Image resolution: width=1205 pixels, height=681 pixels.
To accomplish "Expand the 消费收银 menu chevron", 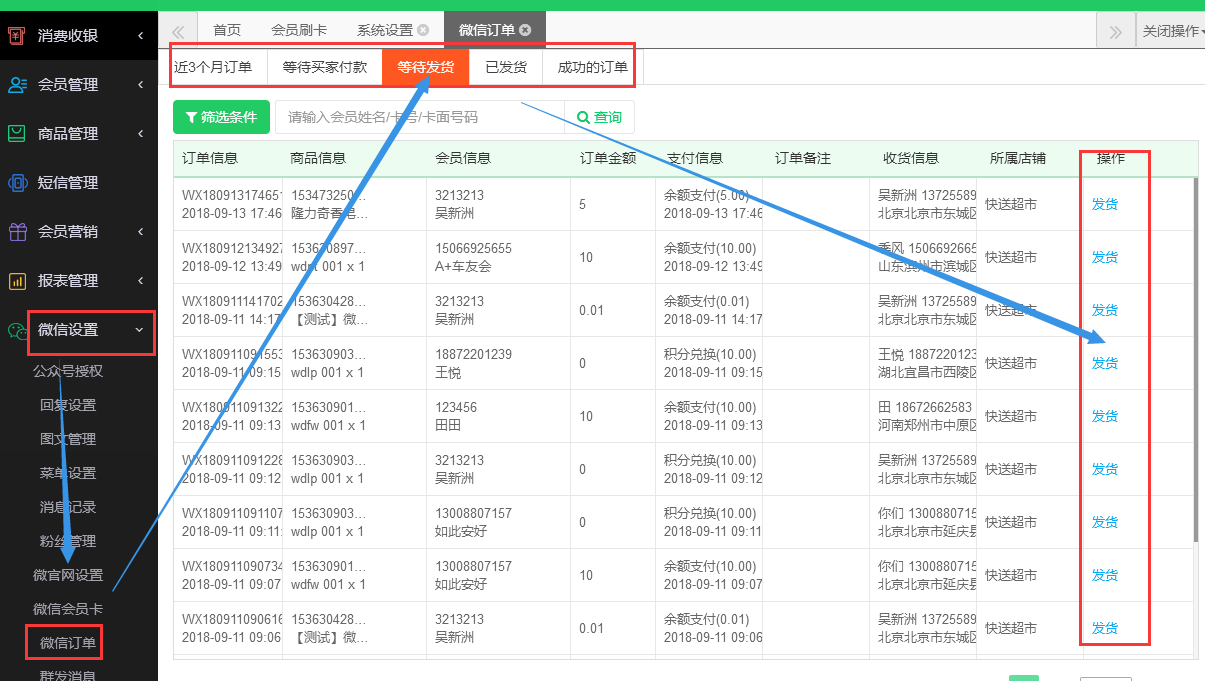I will point(140,36).
